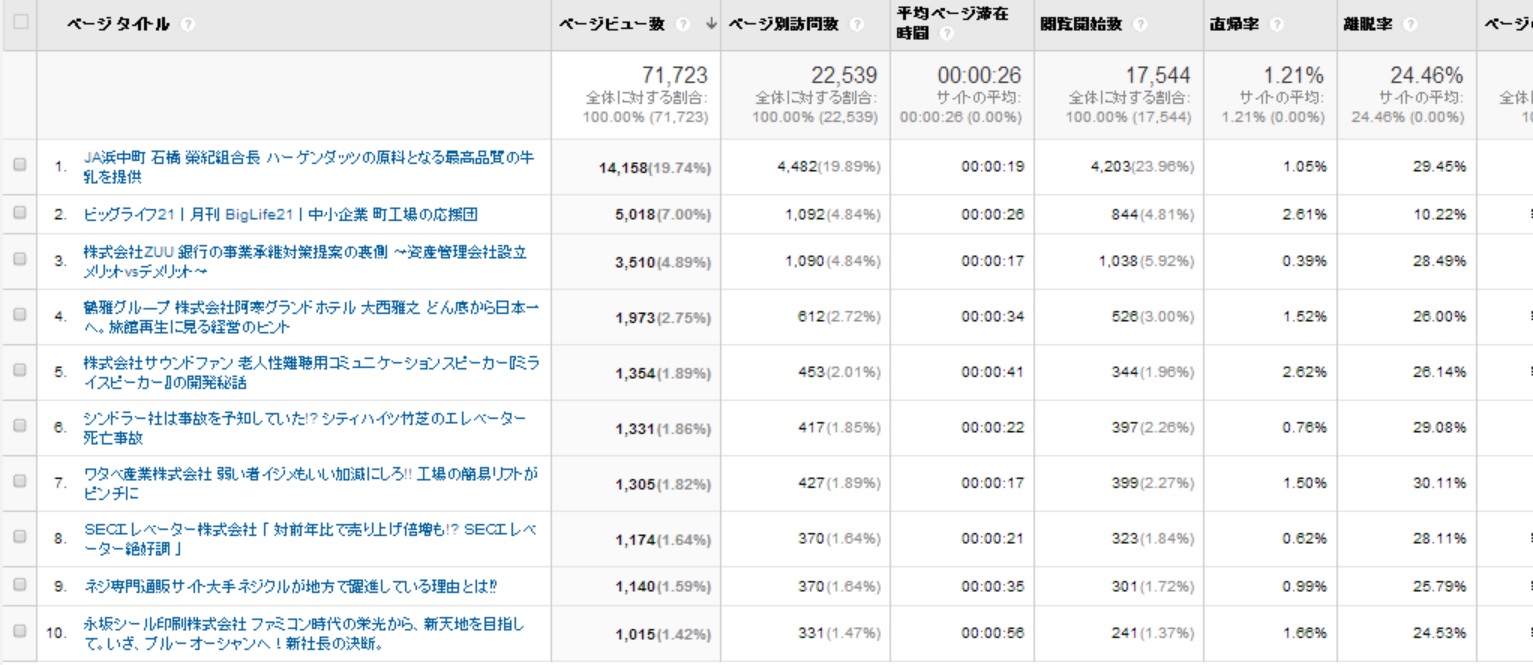Open the 鶴雅グループ 阿寒グランドホテル link
The height and width of the screenshot is (665, 1533).
pos(312,316)
